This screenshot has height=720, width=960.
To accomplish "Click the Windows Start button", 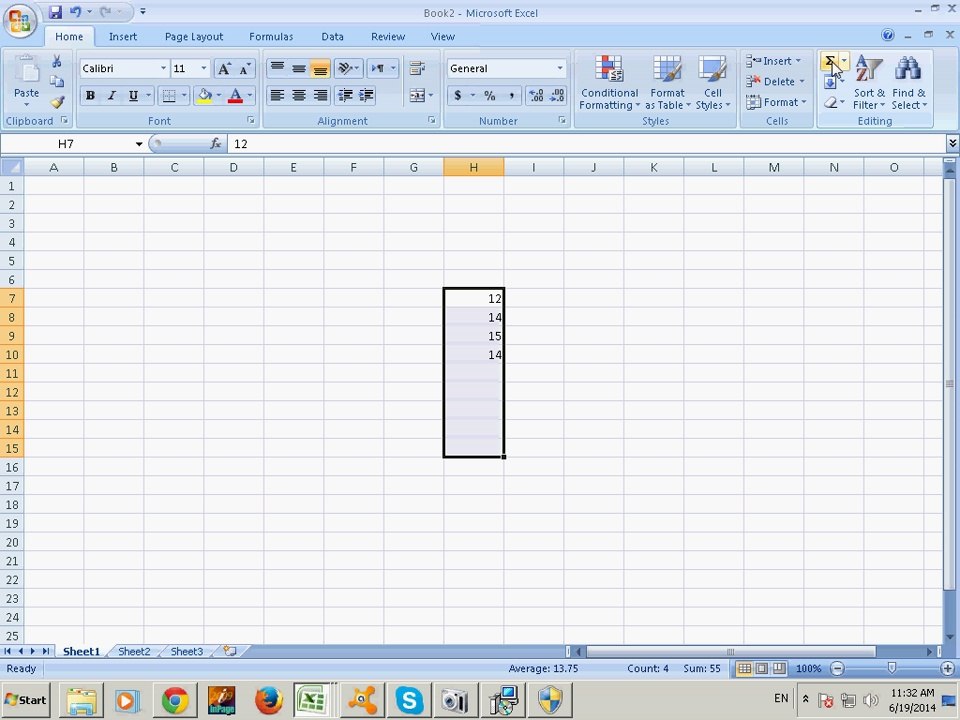I will (x=26, y=700).
